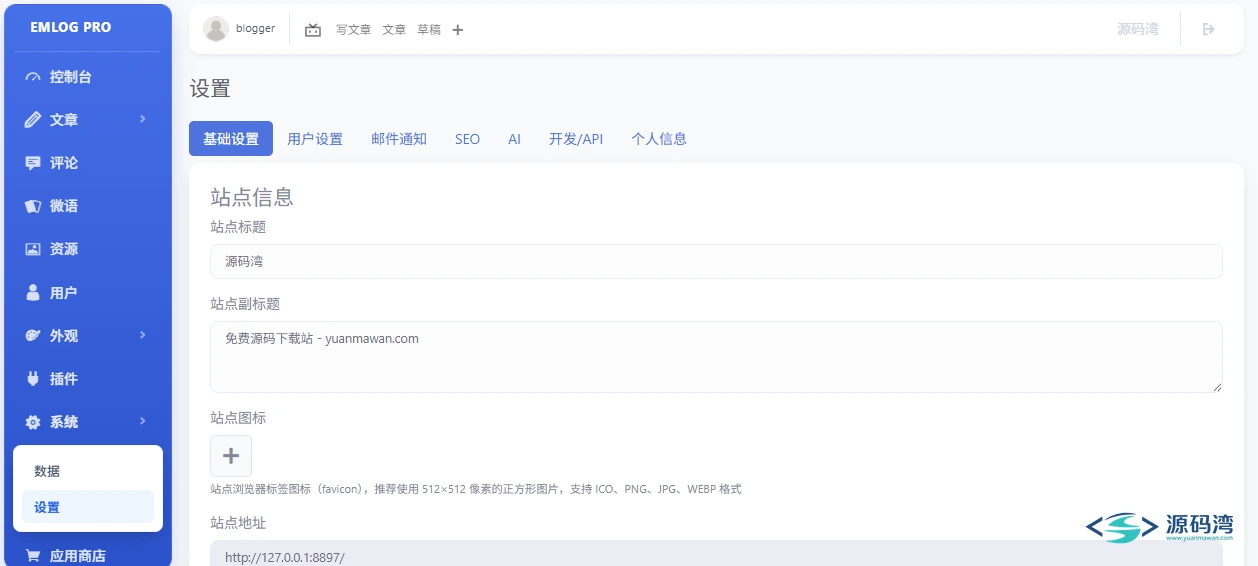Open 文章 link in top bar

[x=394, y=30]
